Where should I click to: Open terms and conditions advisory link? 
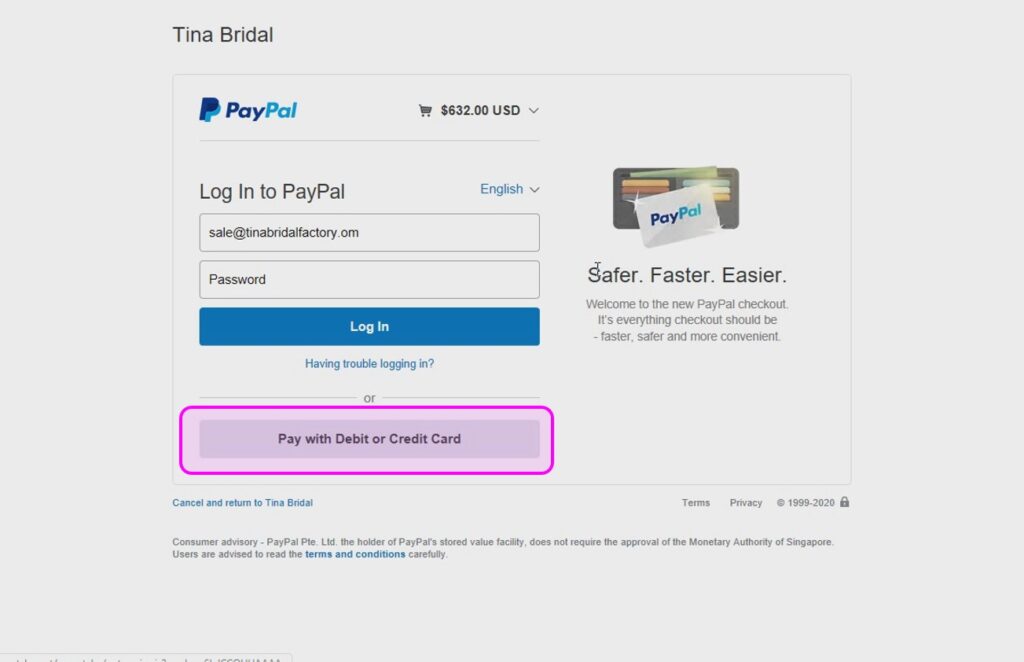355,554
